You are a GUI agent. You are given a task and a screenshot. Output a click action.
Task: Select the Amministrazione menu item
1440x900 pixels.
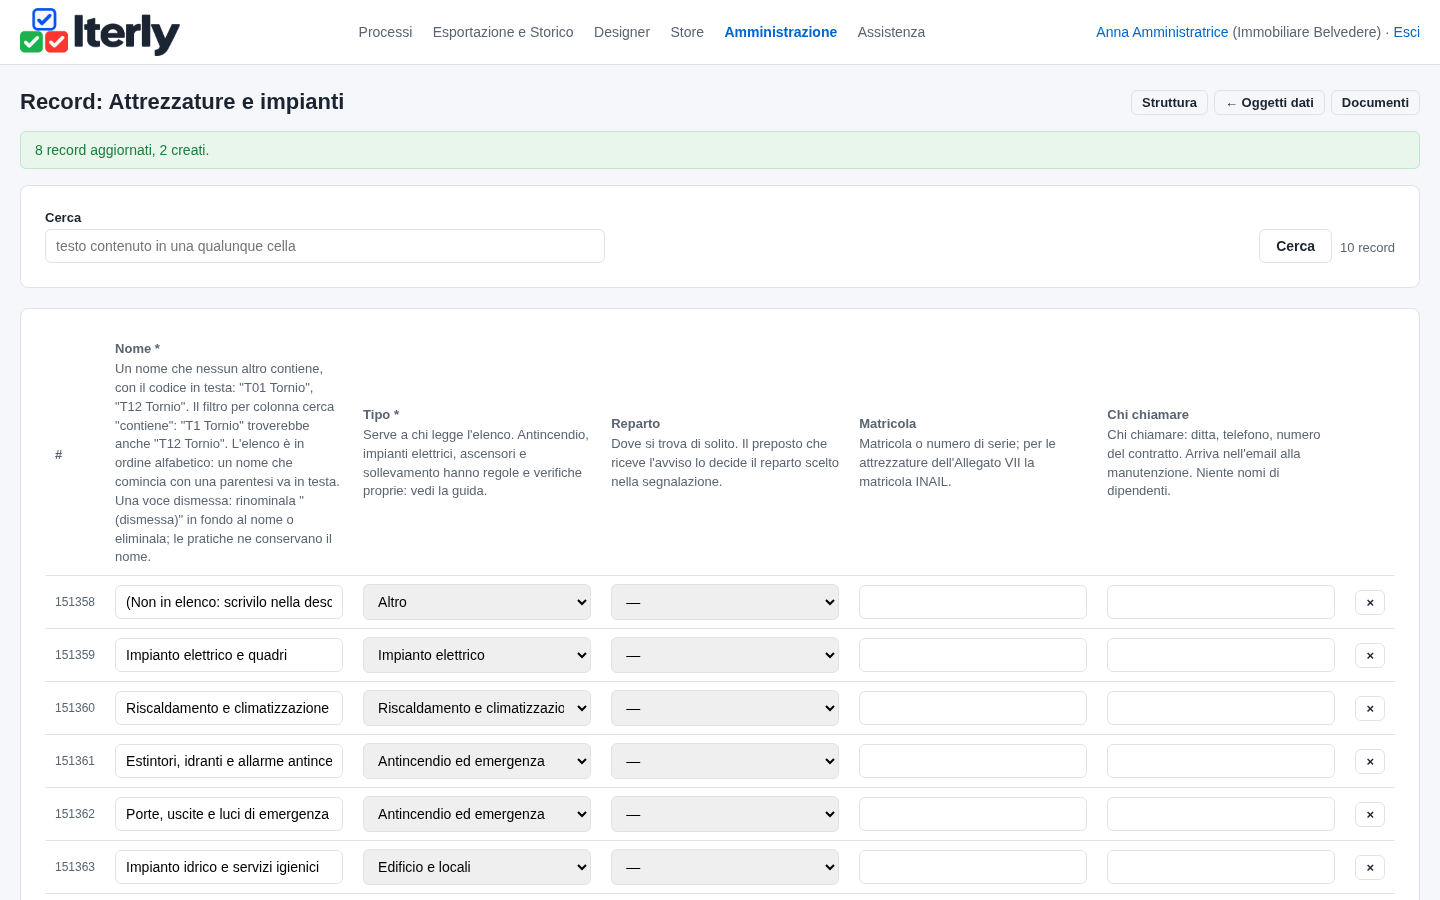point(780,32)
